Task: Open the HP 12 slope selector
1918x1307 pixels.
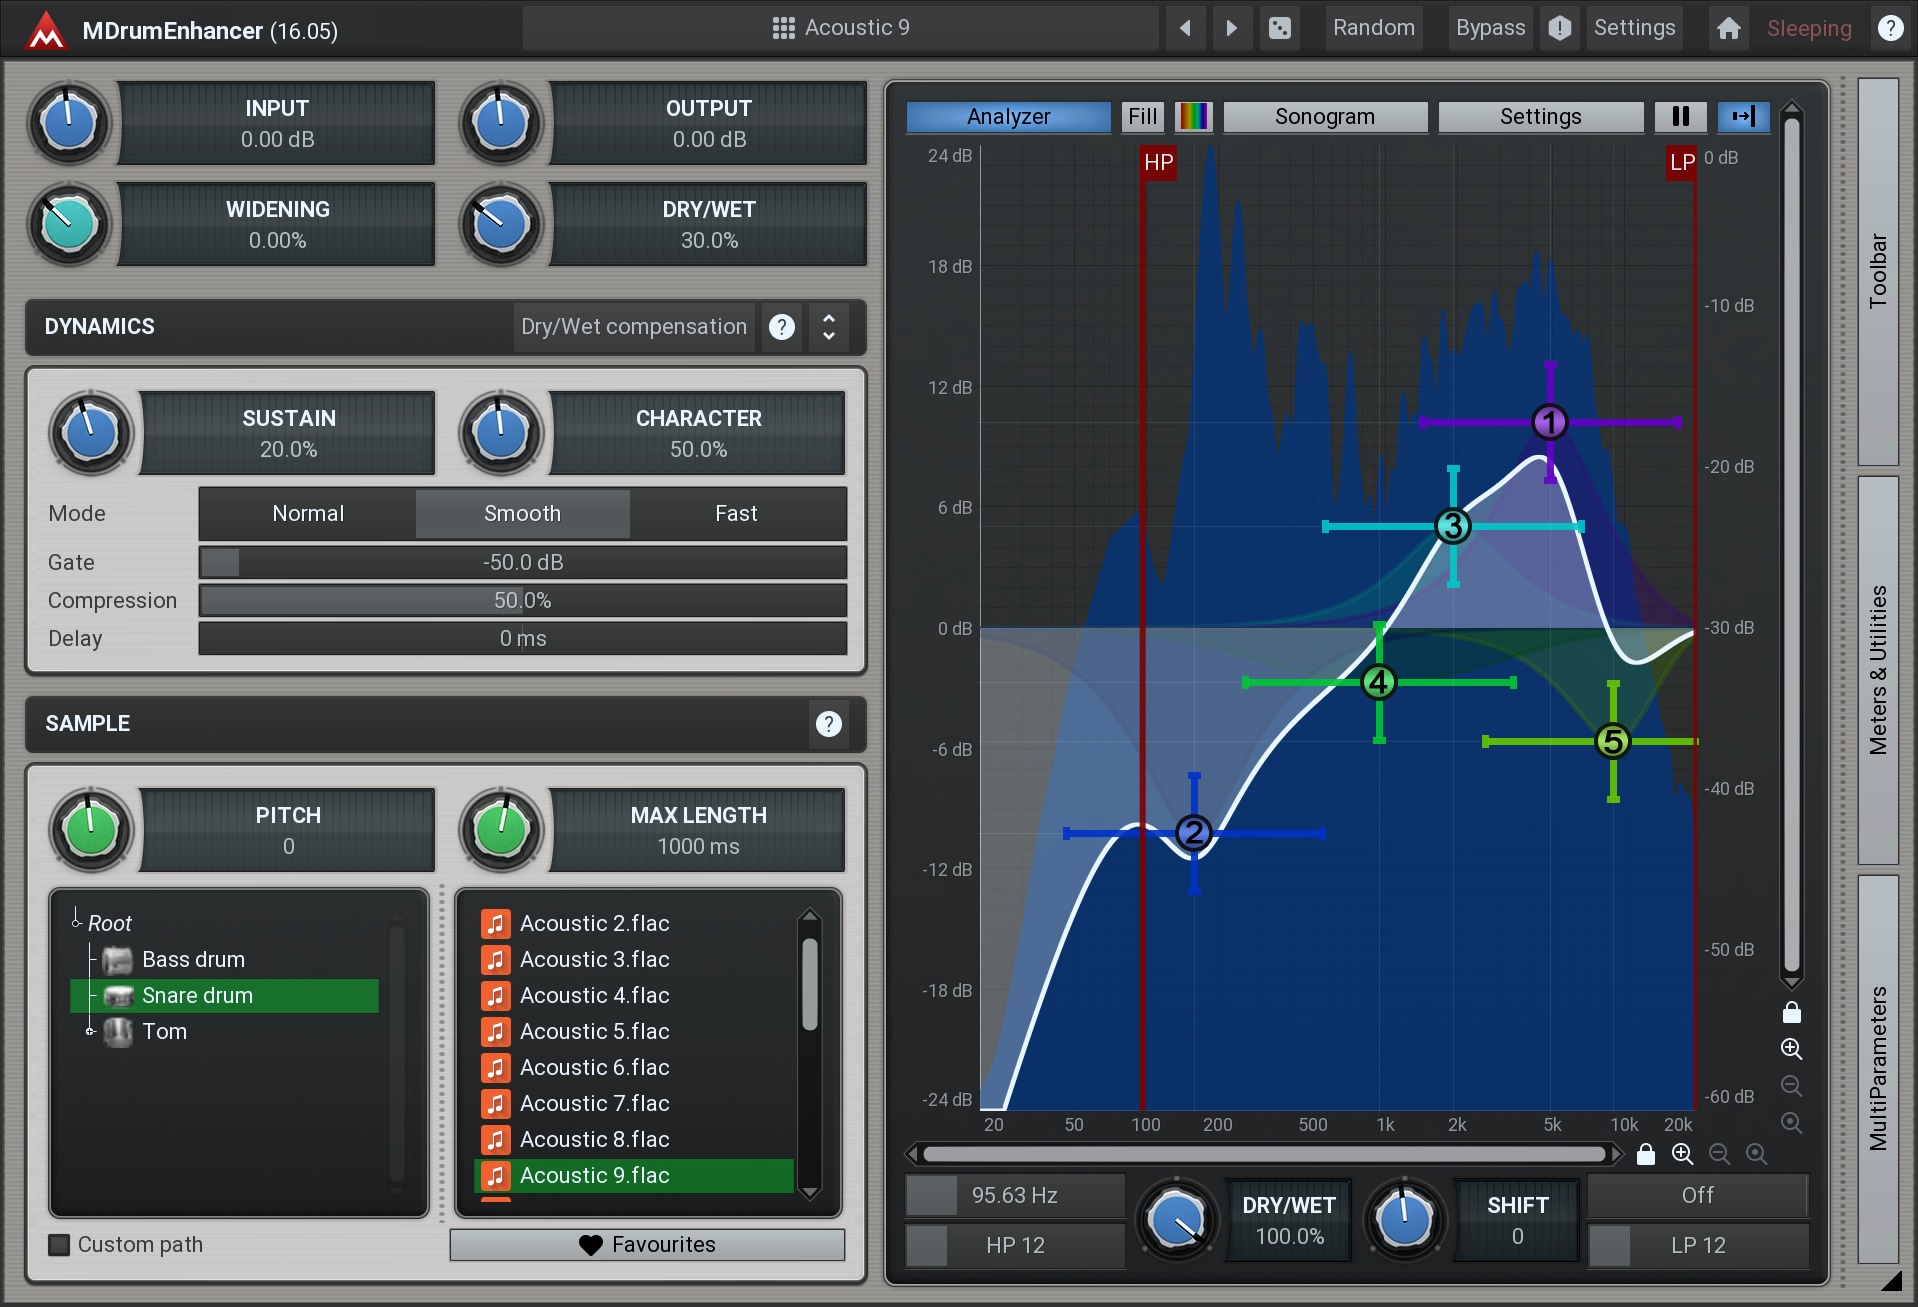Action: (x=1015, y=1246)
